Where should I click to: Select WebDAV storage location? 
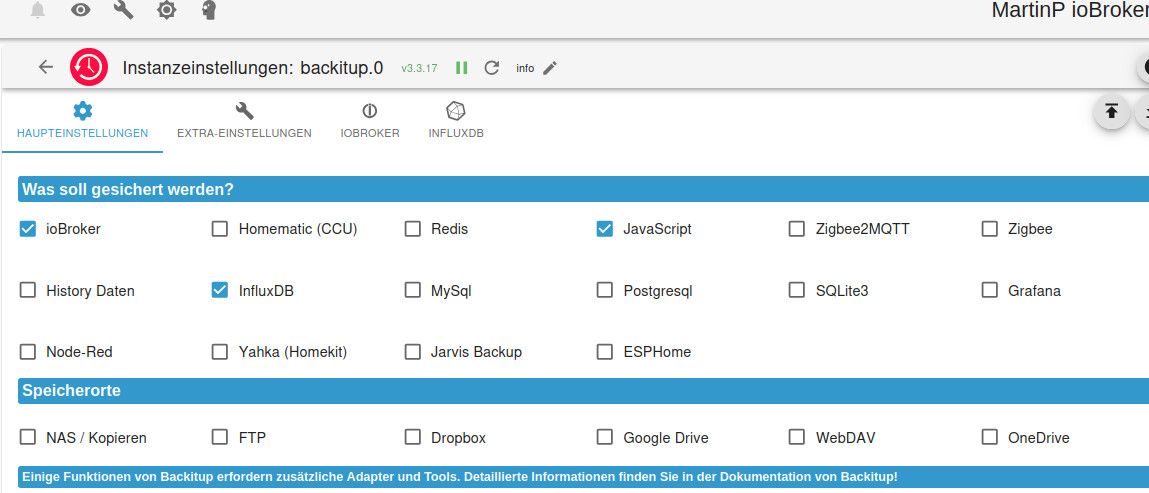[797, 437]
